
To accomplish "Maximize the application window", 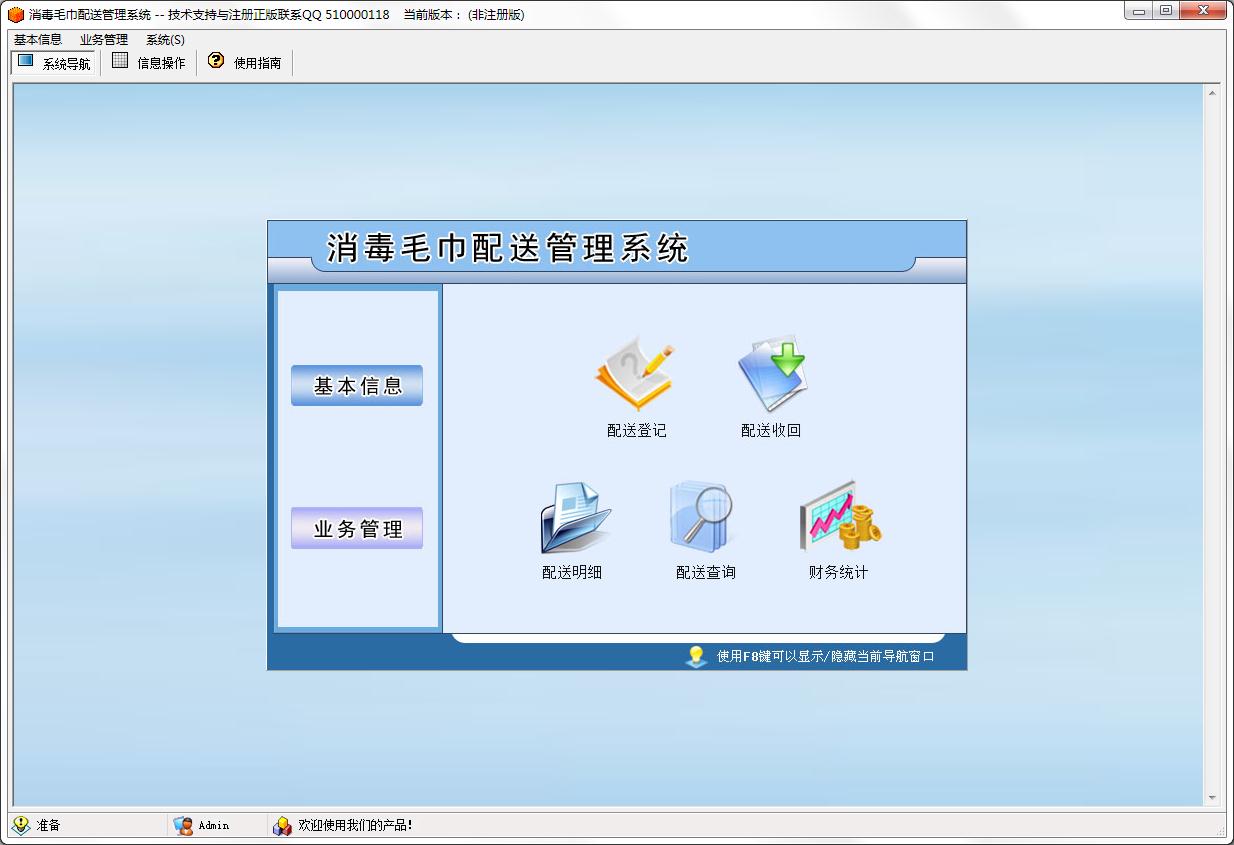I will 1165,11.
